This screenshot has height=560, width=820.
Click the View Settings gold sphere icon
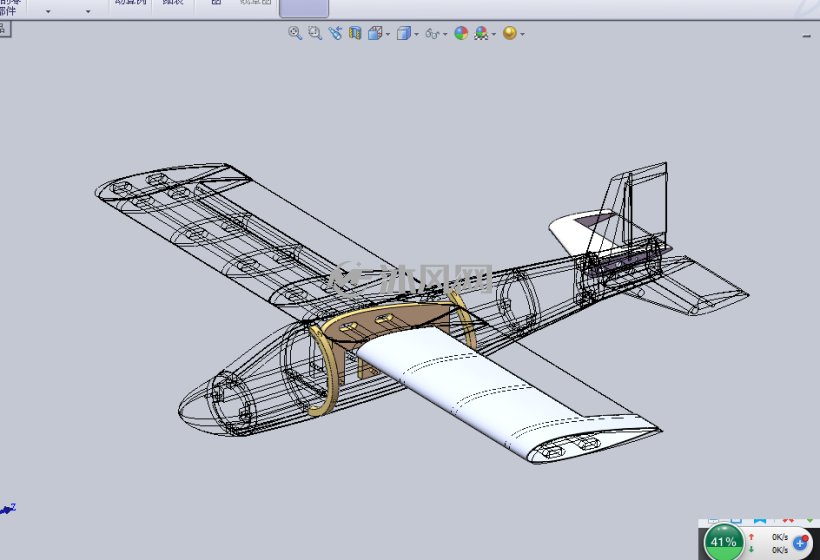[x=509, y=33]
